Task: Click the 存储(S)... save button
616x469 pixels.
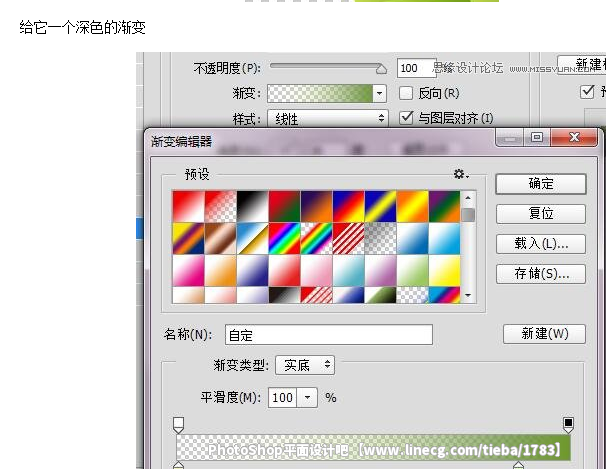Action: click(541, 274)
